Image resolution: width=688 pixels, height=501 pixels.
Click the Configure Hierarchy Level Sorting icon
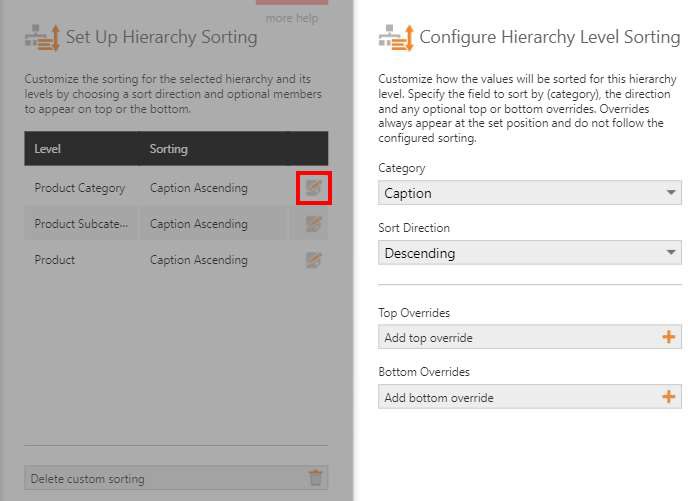(x=396, y=38)
